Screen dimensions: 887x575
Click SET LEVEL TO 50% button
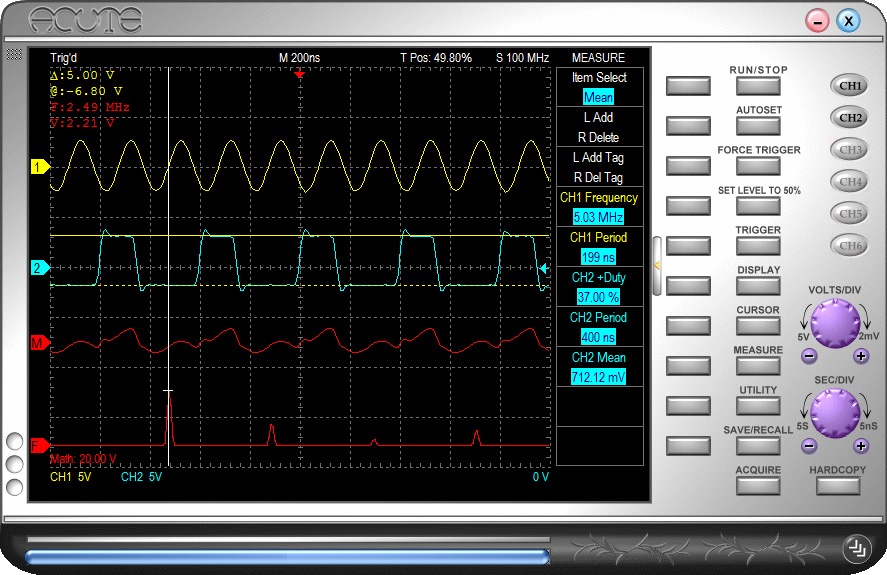click(758, 206)
